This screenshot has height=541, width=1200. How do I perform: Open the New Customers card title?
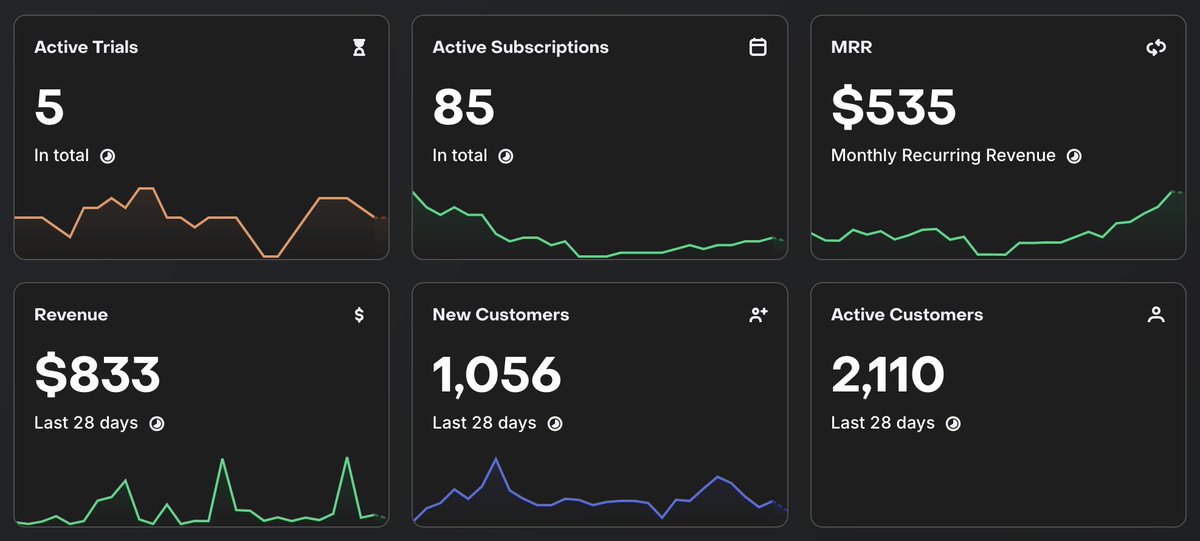click(501, 315)
